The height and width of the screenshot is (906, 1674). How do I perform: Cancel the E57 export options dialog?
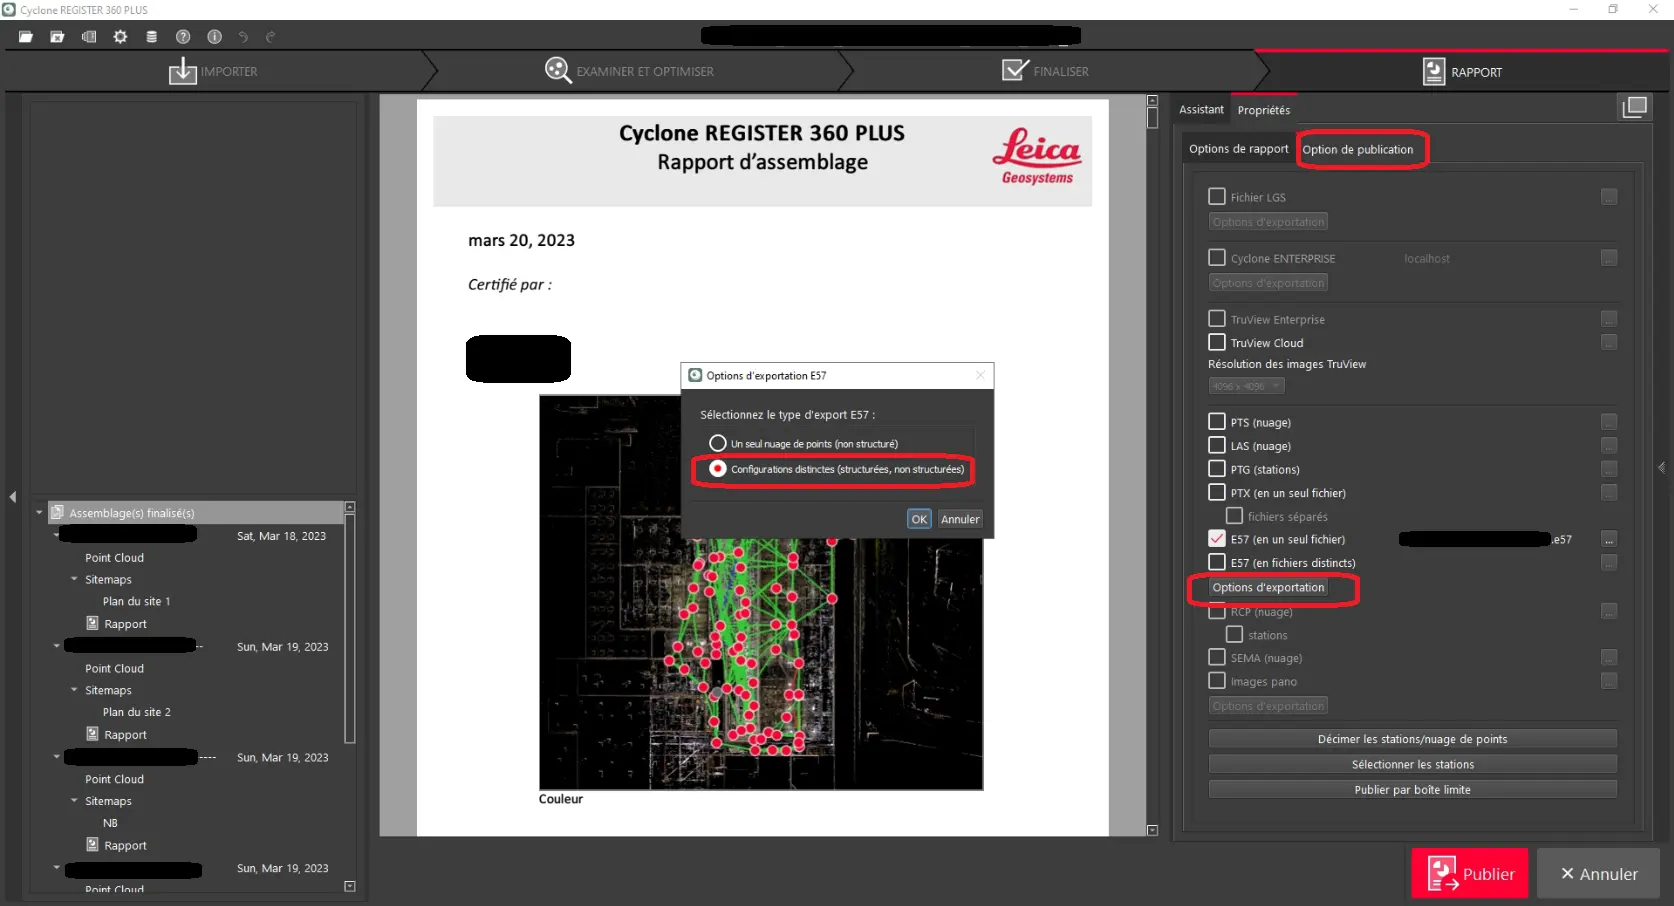[x=960, y=519]
